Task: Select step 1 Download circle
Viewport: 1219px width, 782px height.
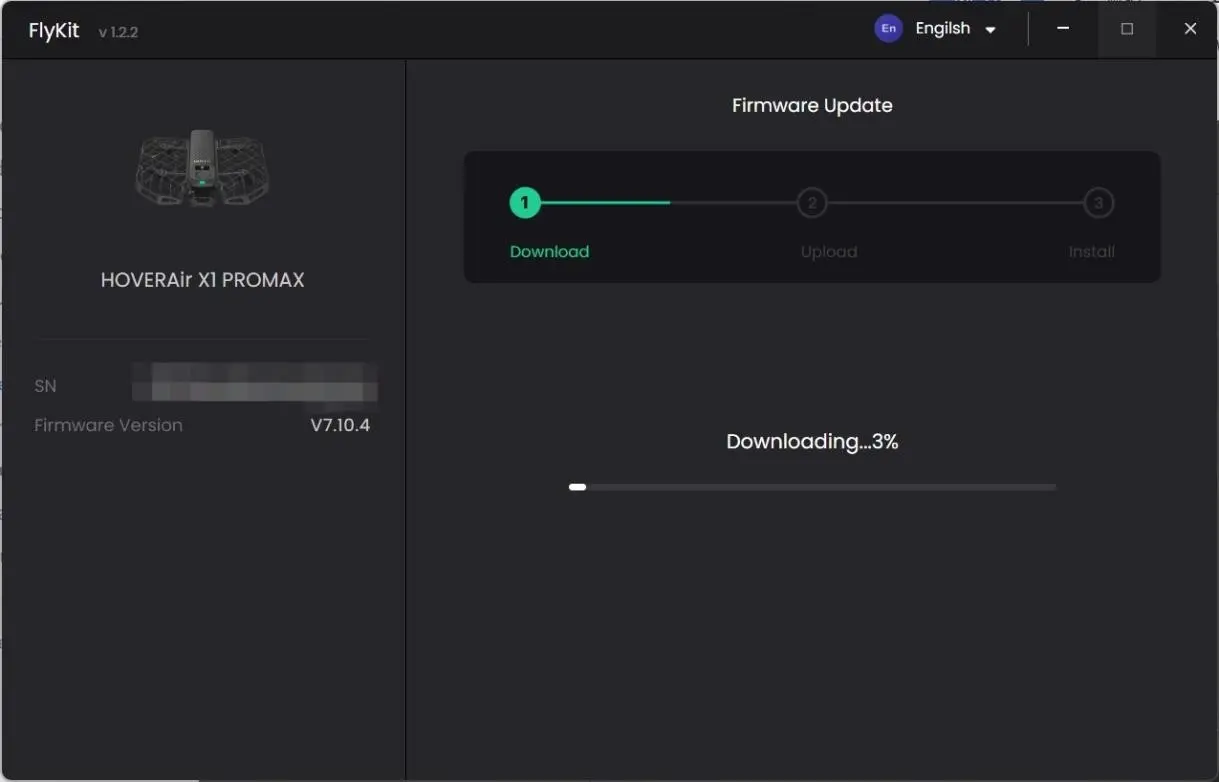Action: [524, 203]
